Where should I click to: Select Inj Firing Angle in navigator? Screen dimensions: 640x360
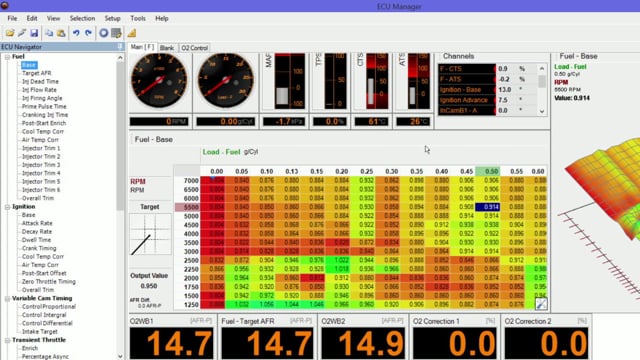[42, 98]
